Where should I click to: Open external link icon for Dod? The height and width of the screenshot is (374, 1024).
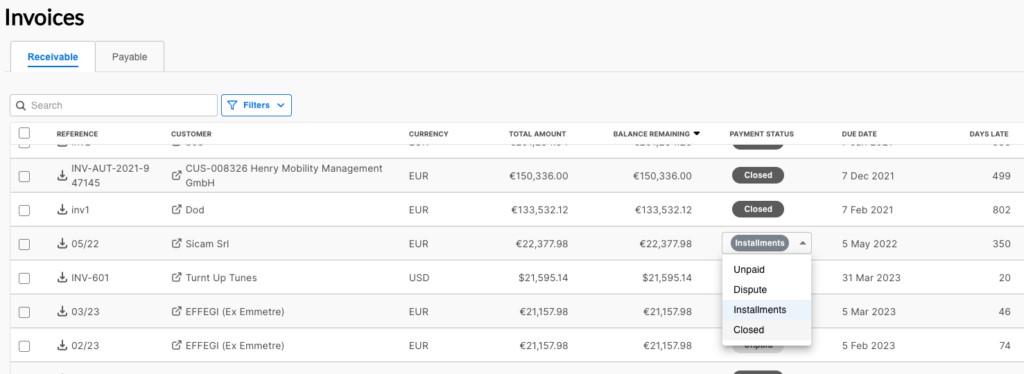coord(176,210)
